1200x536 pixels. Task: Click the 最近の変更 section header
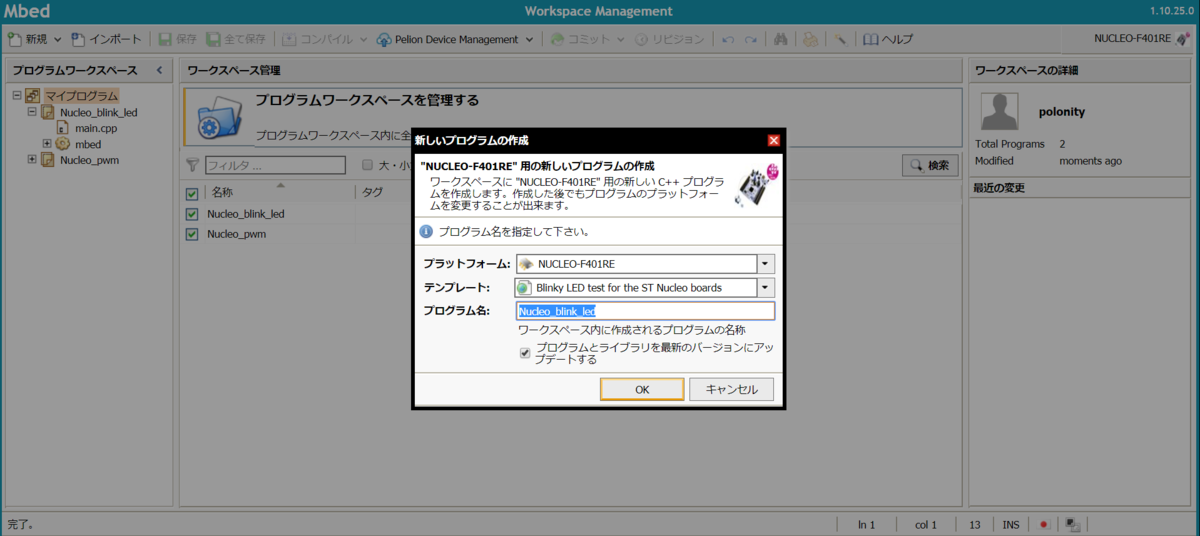1080,188
